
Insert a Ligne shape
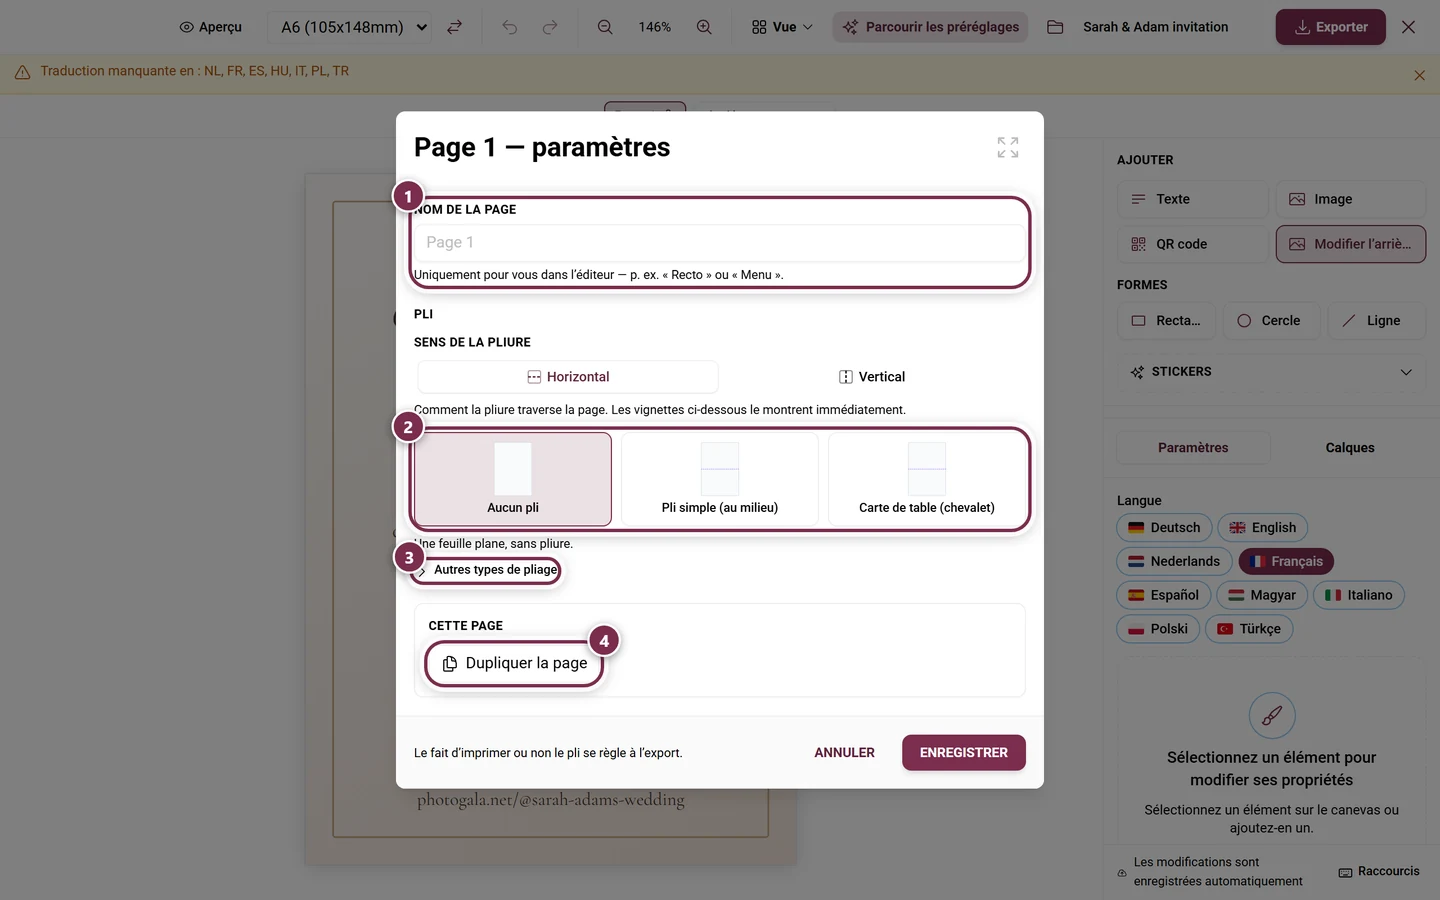1376,321
